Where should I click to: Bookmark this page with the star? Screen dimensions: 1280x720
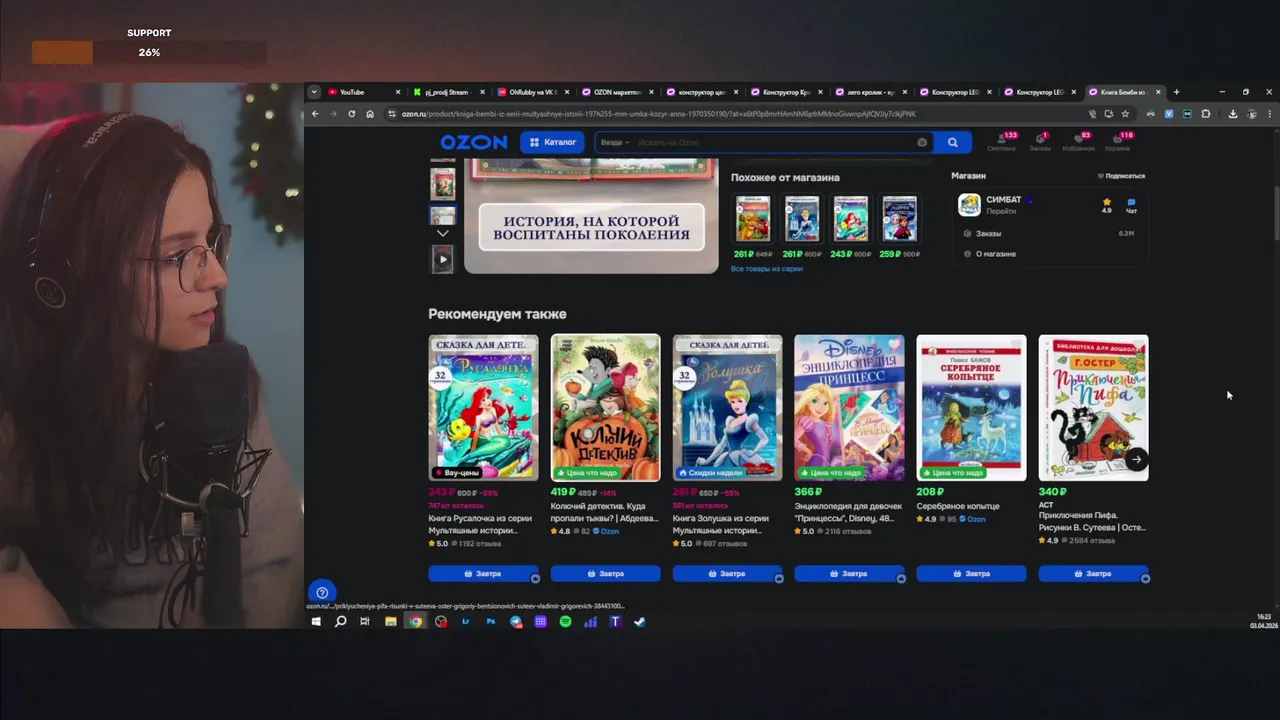[x=1125, y=114]
